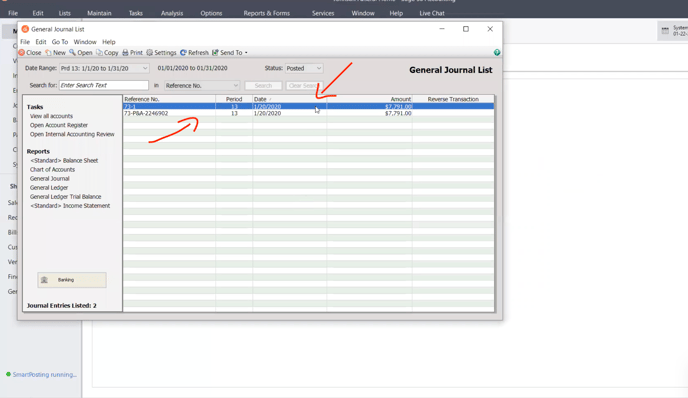Click the Clear Search button
This screenshot has height=398, width=688.
click(304, 86)
